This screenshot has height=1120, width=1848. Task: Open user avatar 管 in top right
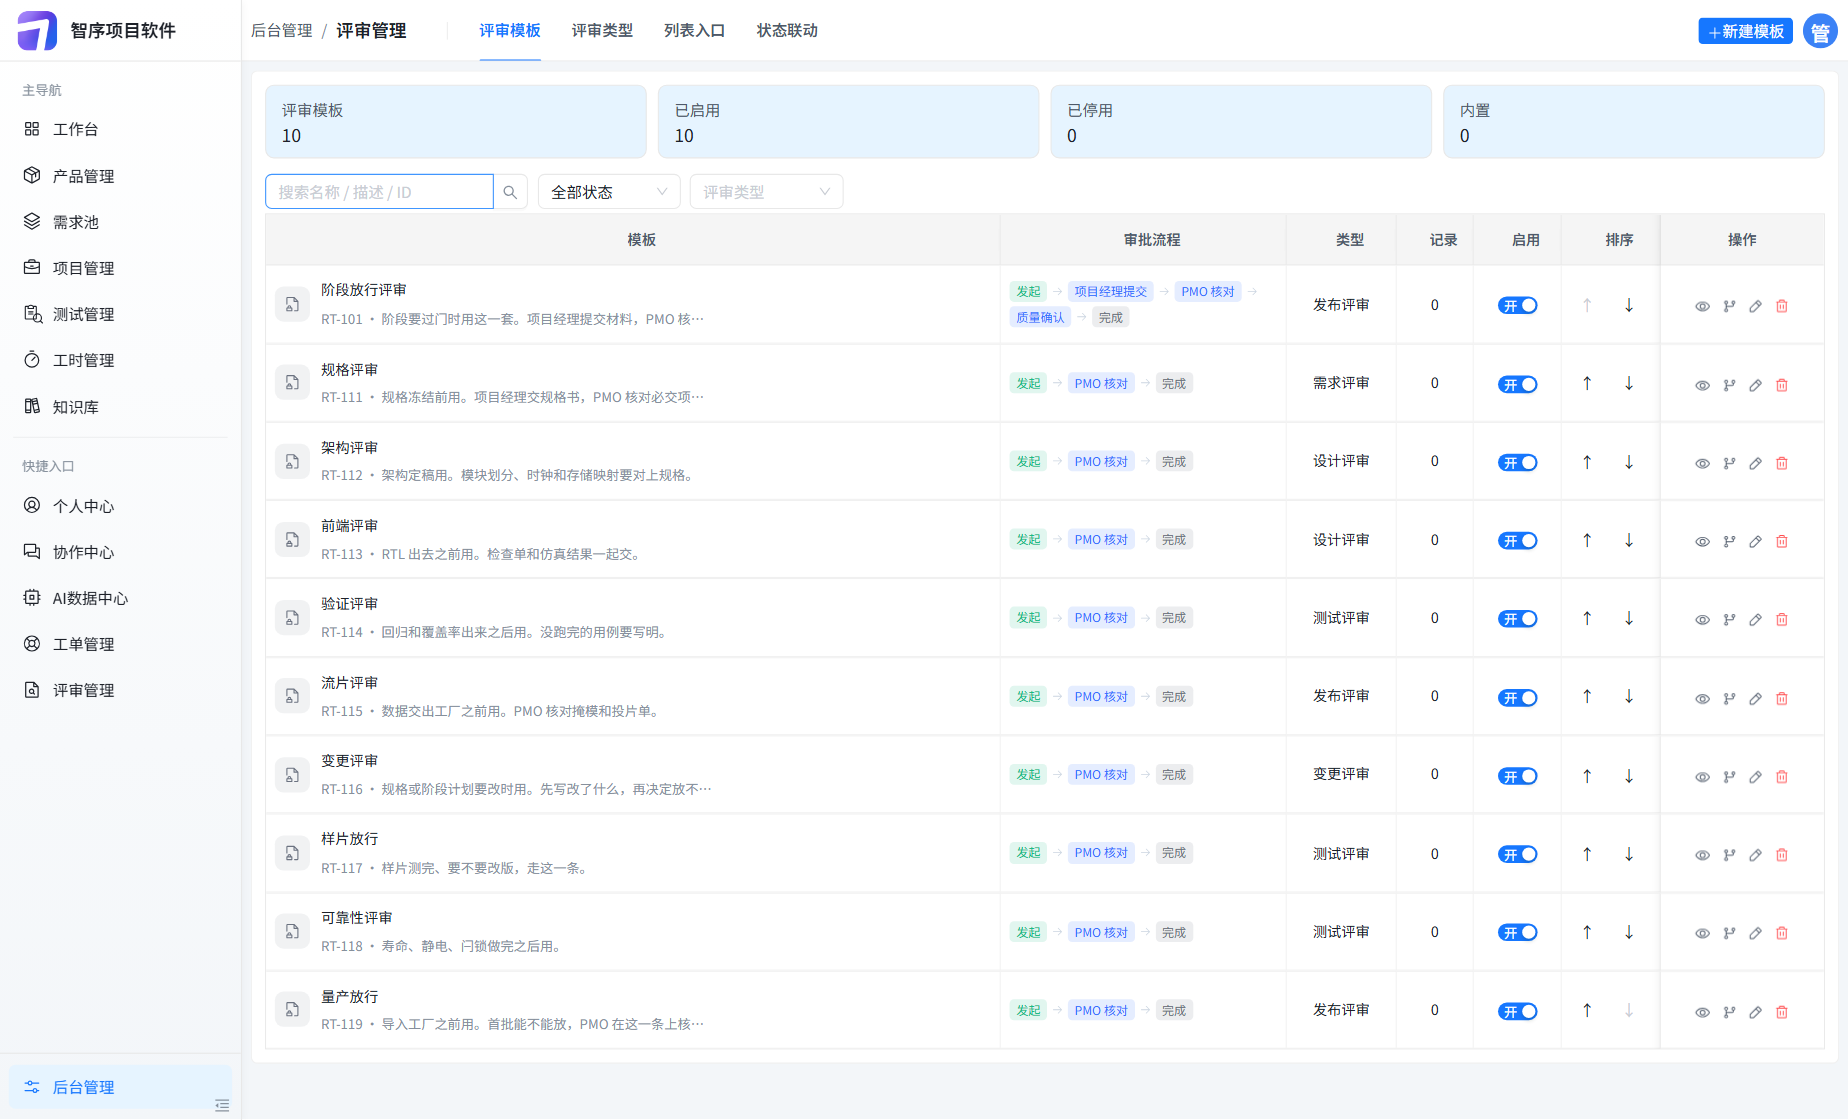tap(1820, 32)
